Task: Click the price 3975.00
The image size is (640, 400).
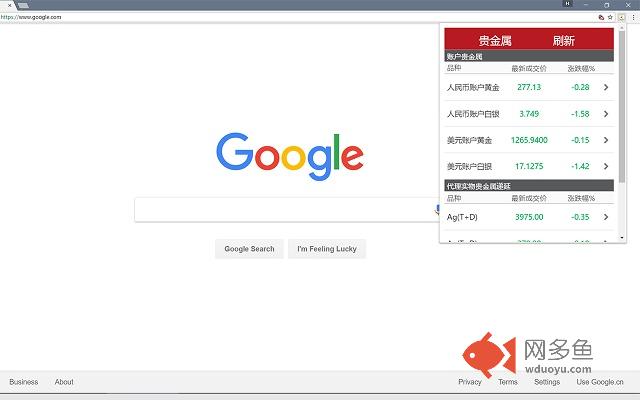Action: tap(529, 217)
